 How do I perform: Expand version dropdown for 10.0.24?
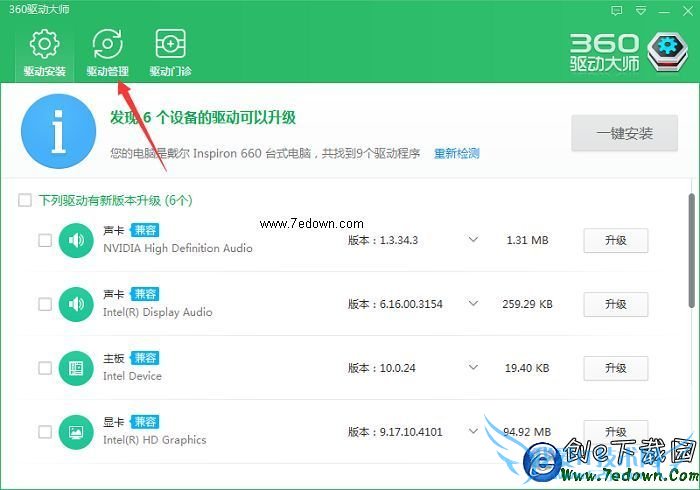473,367
